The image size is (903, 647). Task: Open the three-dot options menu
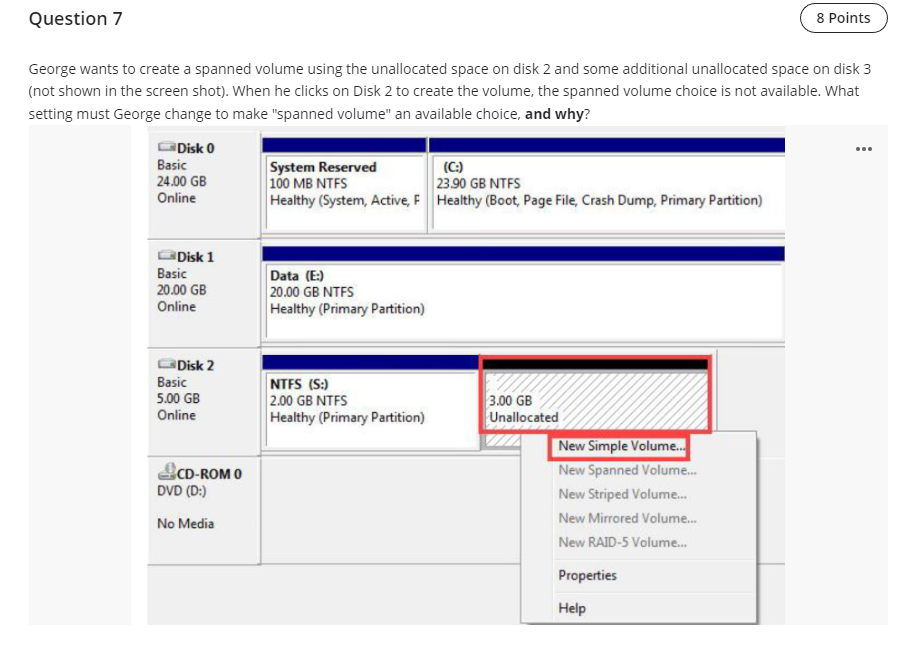click(864, 148)
